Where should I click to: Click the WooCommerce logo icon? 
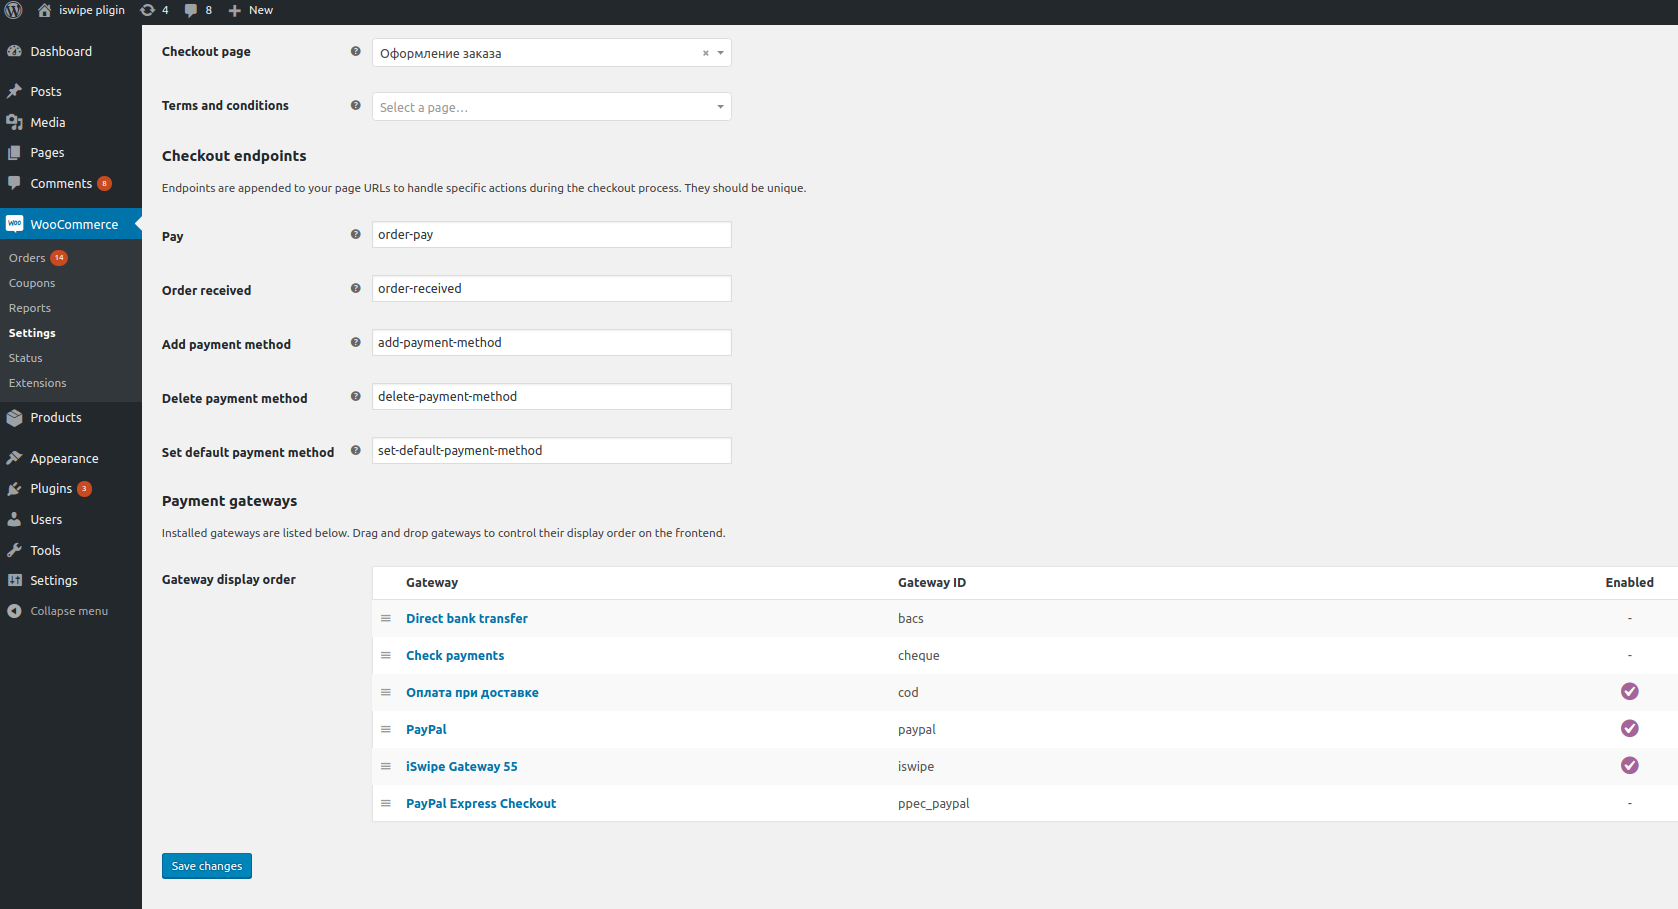pyautogui.click(x=14, y=224)
